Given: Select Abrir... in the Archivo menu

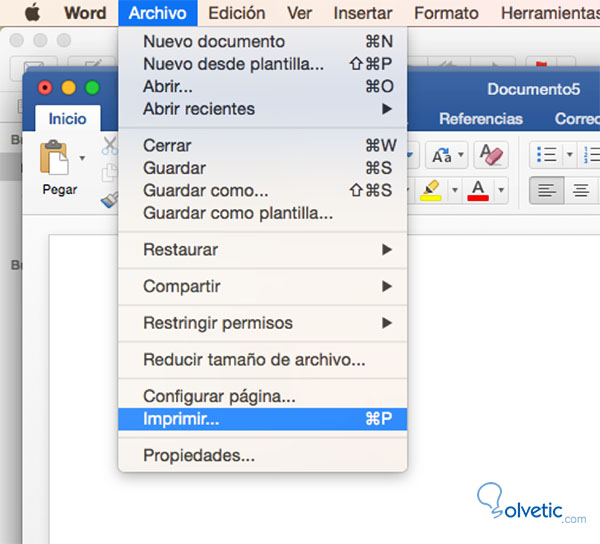Looking at the screenshot, I should click(262, 86).
